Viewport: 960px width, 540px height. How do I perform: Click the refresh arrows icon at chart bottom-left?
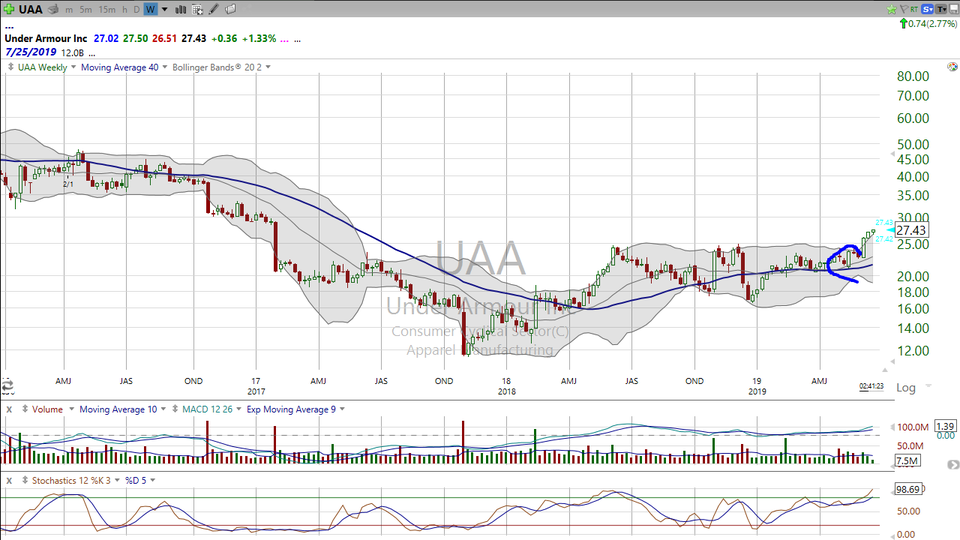7,386
